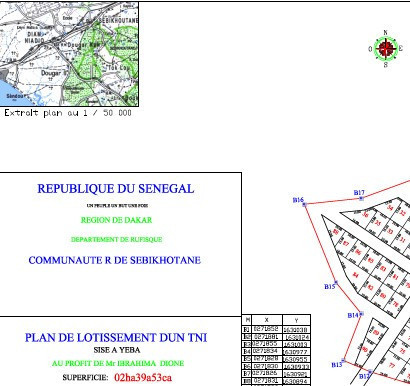Click the 'SUPERFICIE:' label
Viewport: 410px width, 386px height.
pyautogui.click(x=85, y=378)
